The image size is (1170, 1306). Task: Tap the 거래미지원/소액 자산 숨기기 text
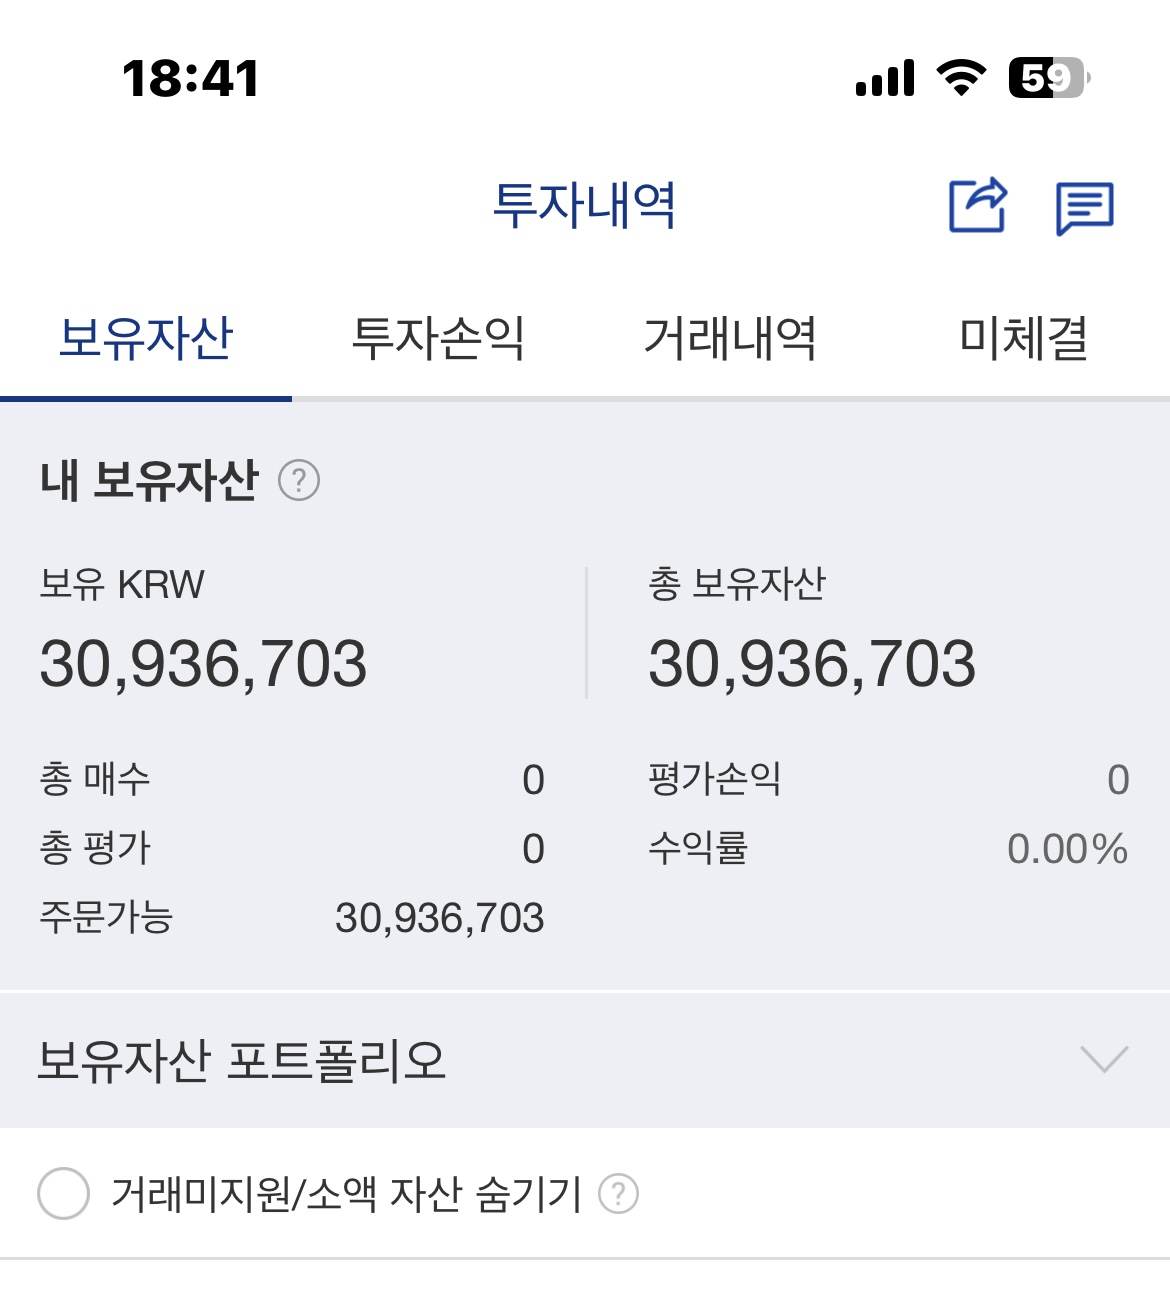pyautogui.click(x=346, y=1193)
